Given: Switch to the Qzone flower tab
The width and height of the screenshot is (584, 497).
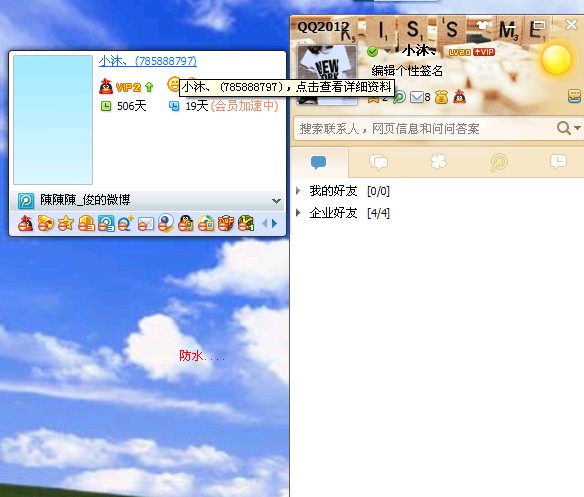Looking at the screenshot, I should click(x=438, y=162).
